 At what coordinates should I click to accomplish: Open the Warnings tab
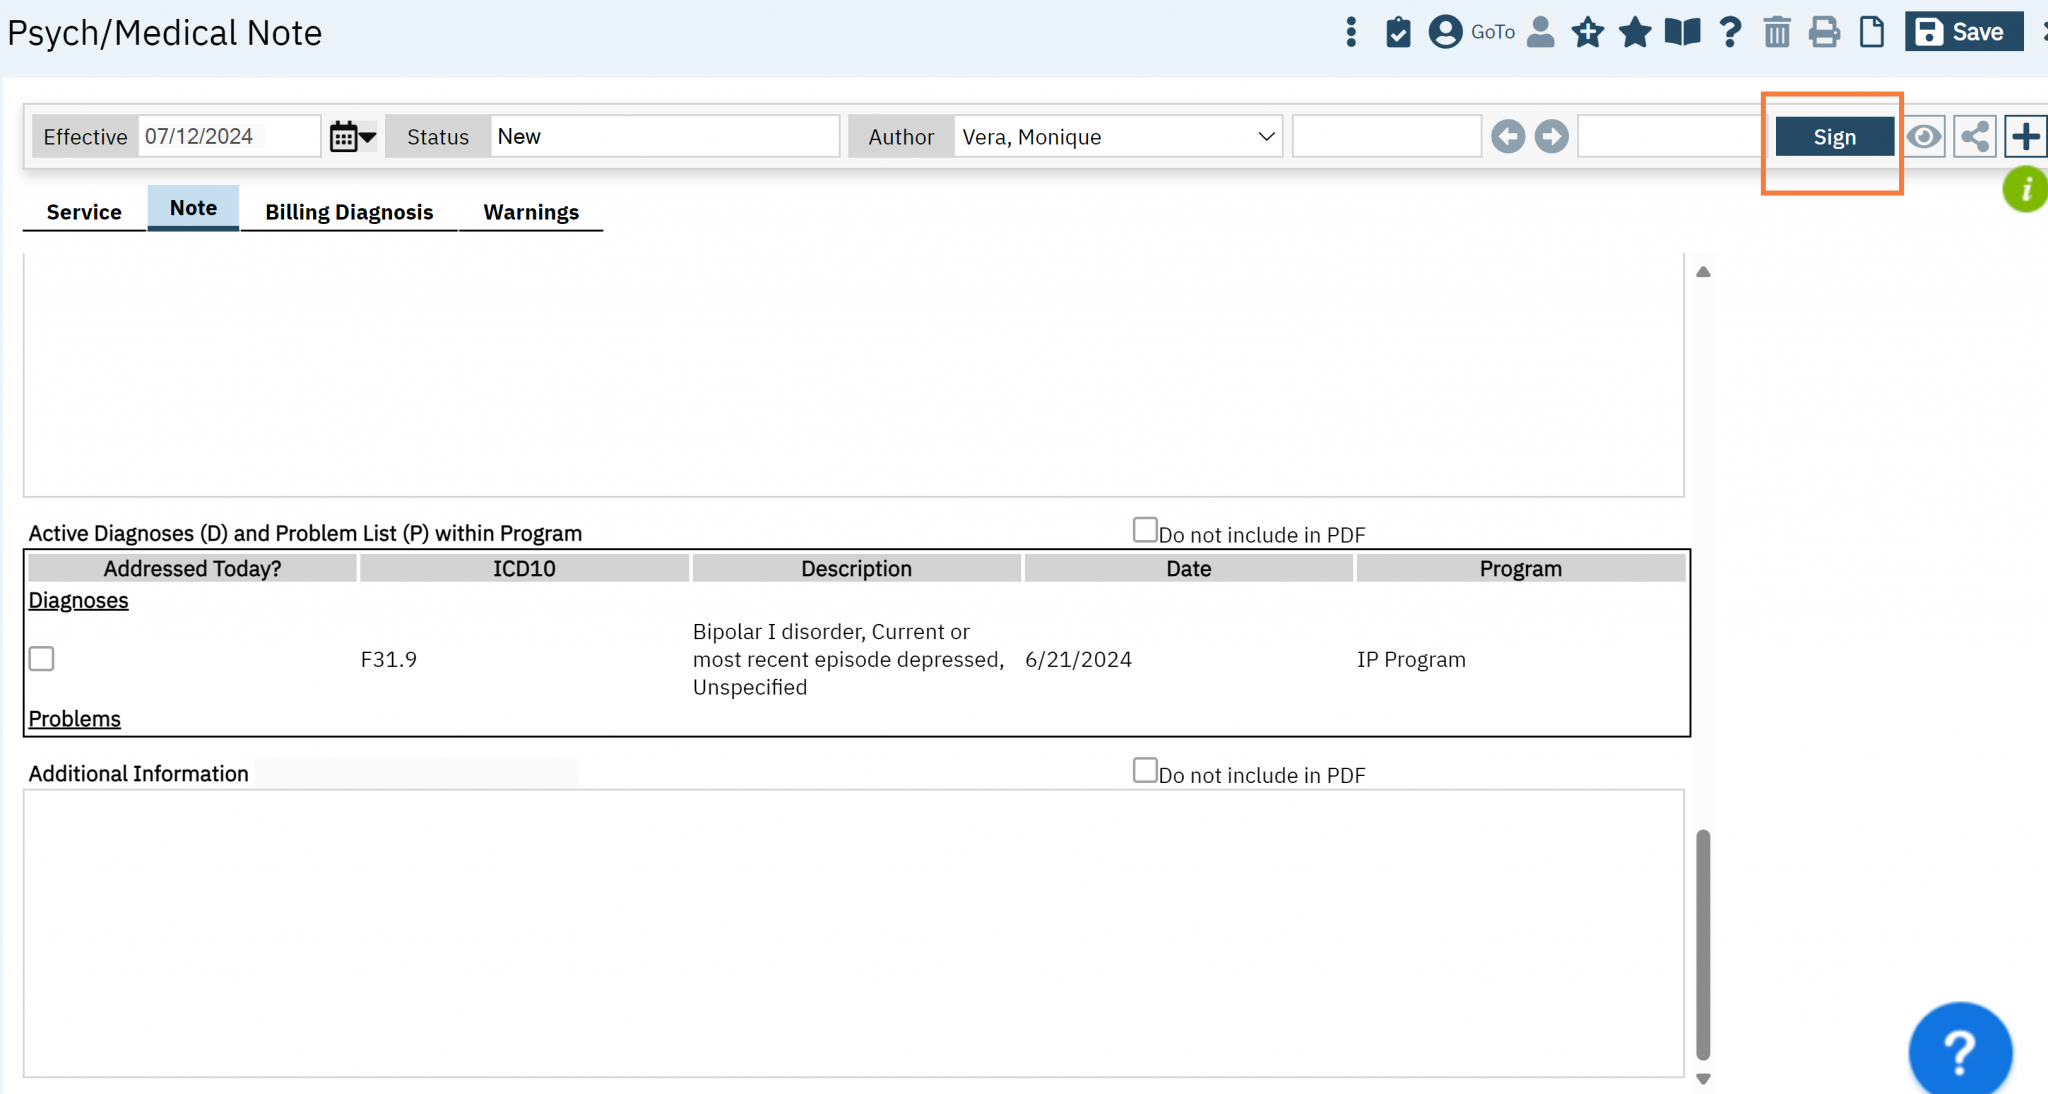531,212
